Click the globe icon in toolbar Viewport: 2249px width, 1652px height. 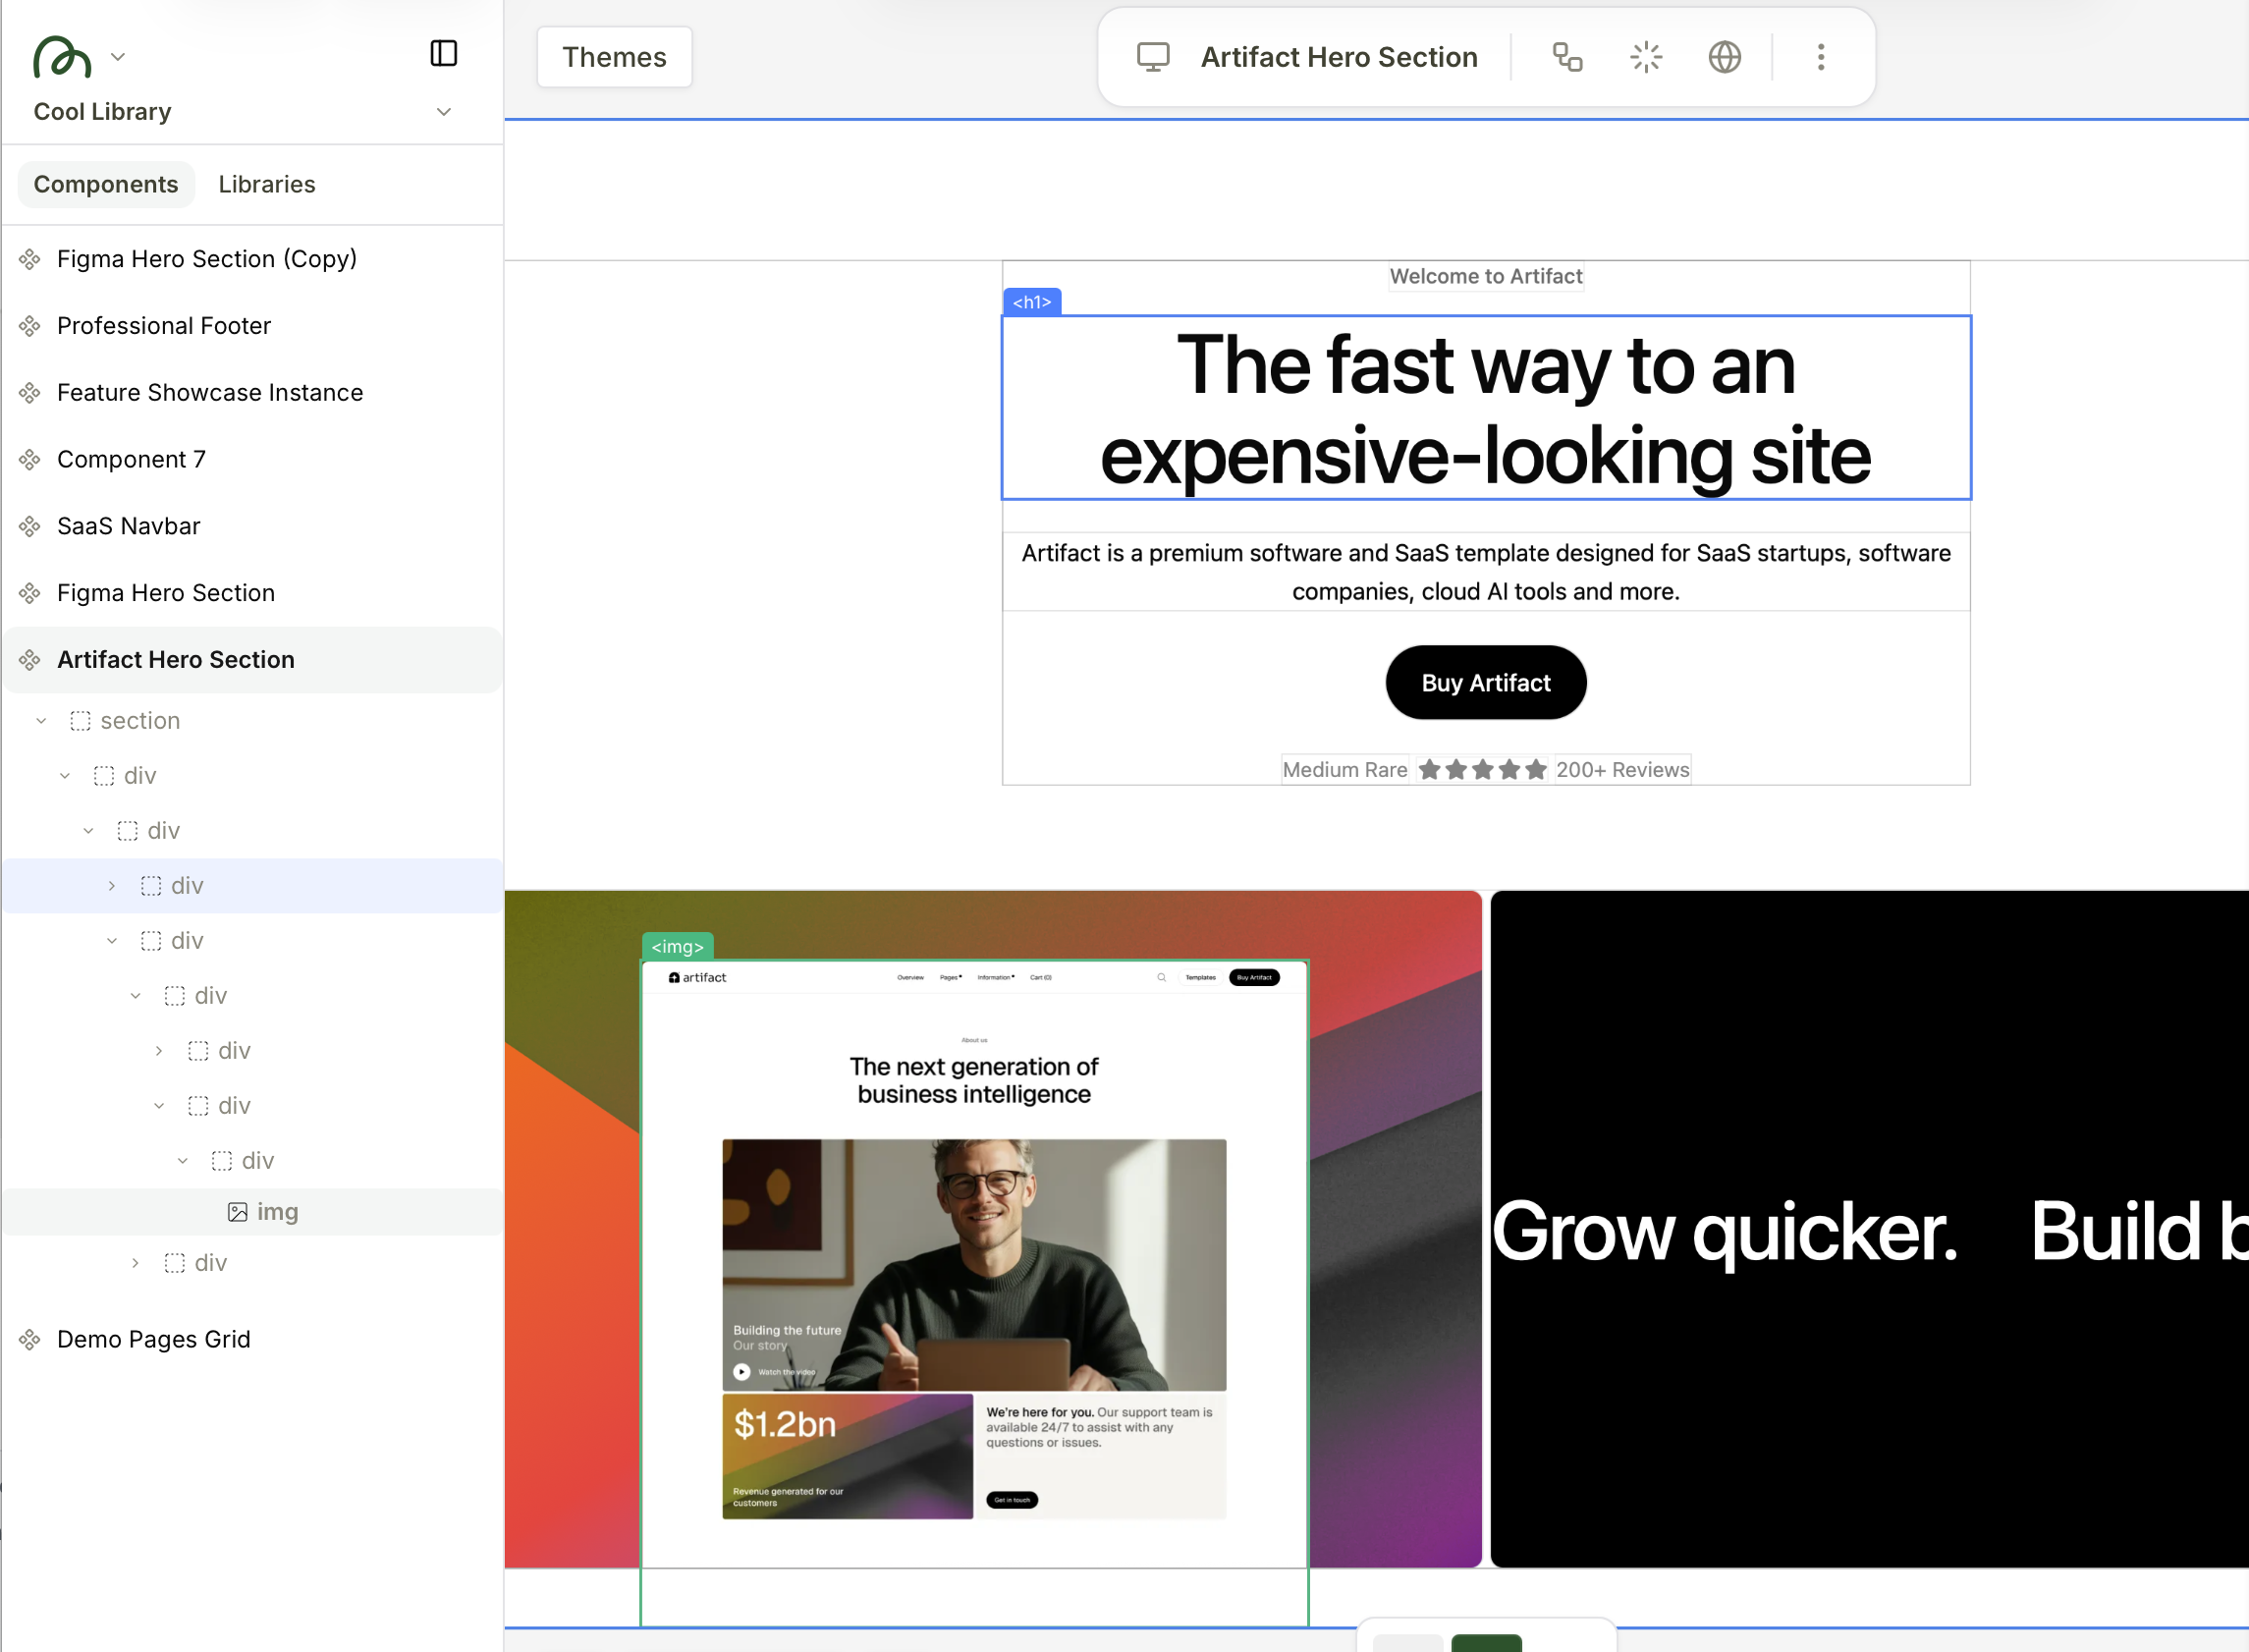pos(1724,57)
